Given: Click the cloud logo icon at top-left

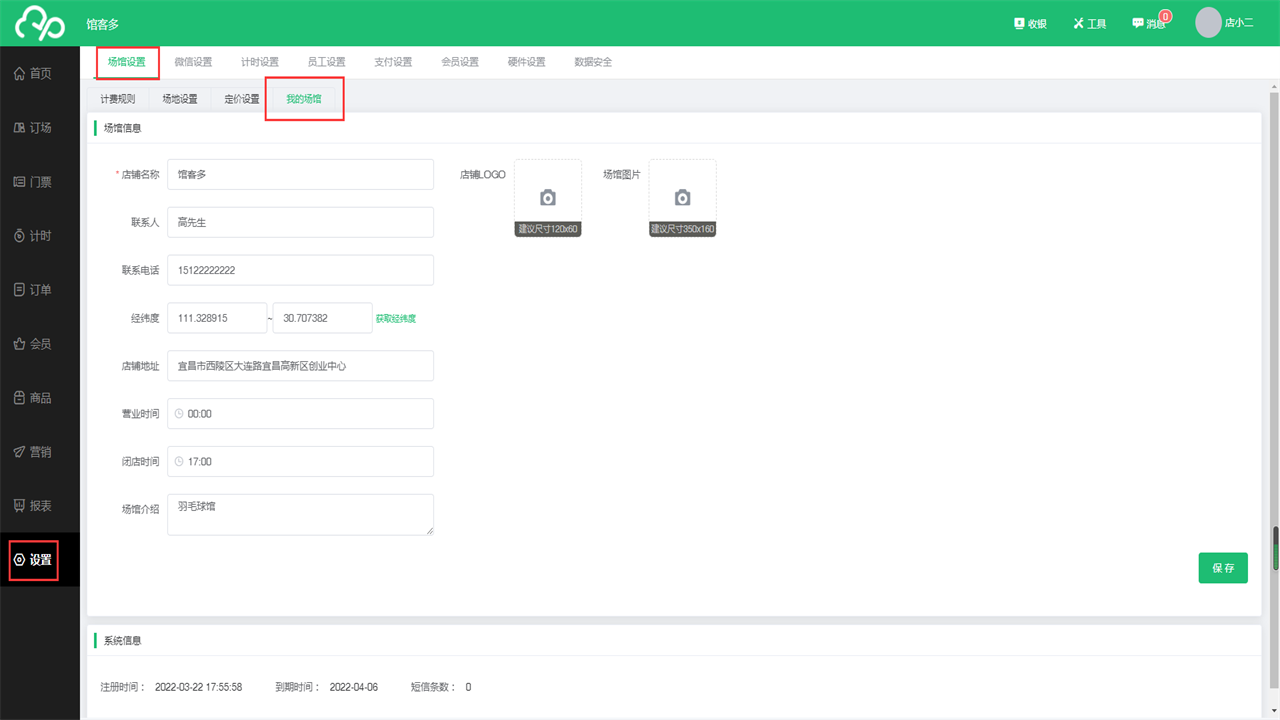Looking at the screenshot, I should pyautogui.click(x=40, y=23).
